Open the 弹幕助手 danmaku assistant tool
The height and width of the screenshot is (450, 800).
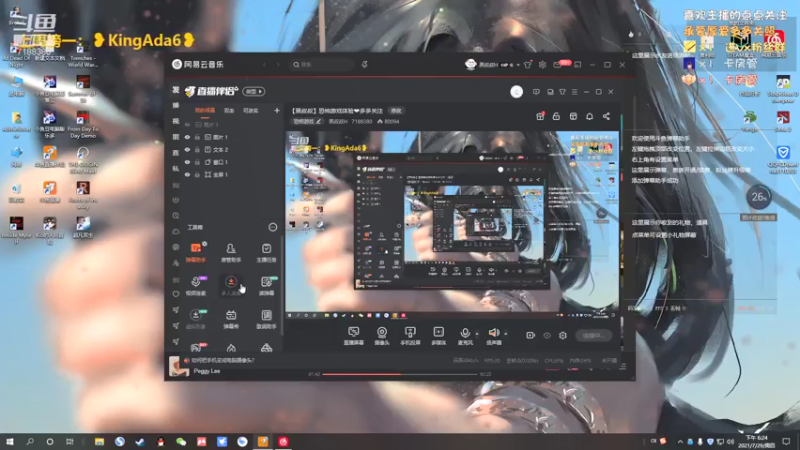pyautogui.click(x=196, y=253)
